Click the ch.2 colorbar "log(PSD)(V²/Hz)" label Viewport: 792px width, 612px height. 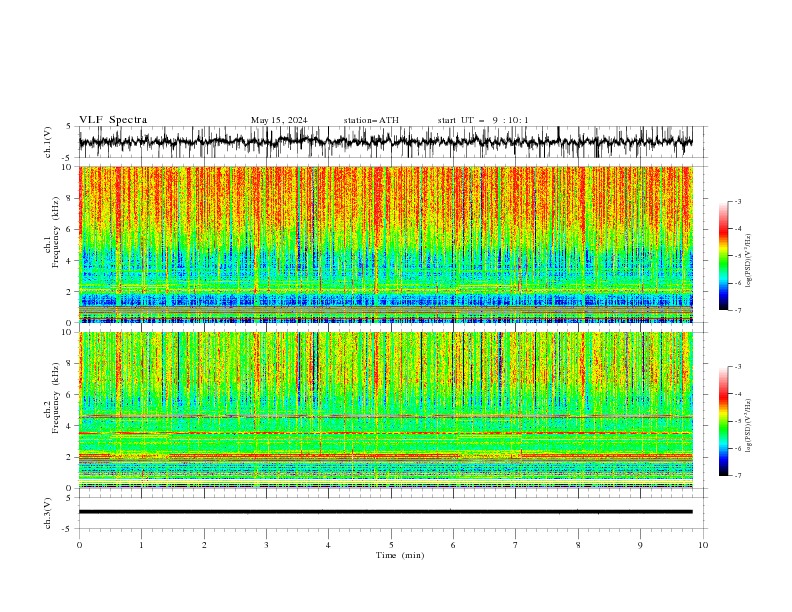coord(748,425)
